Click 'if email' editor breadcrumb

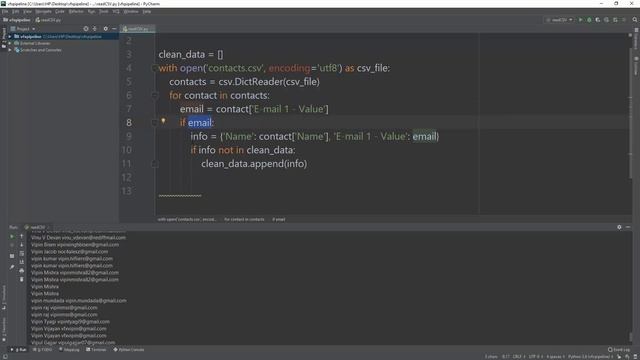(279, 220)
